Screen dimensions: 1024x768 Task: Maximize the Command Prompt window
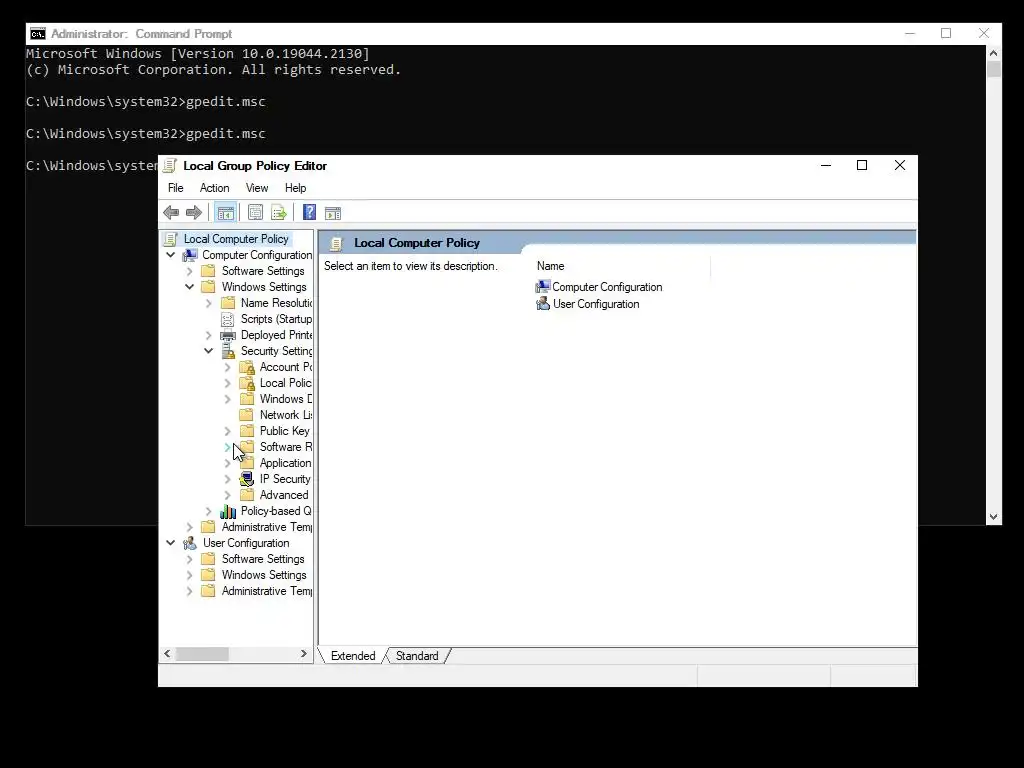pos(946,33)
